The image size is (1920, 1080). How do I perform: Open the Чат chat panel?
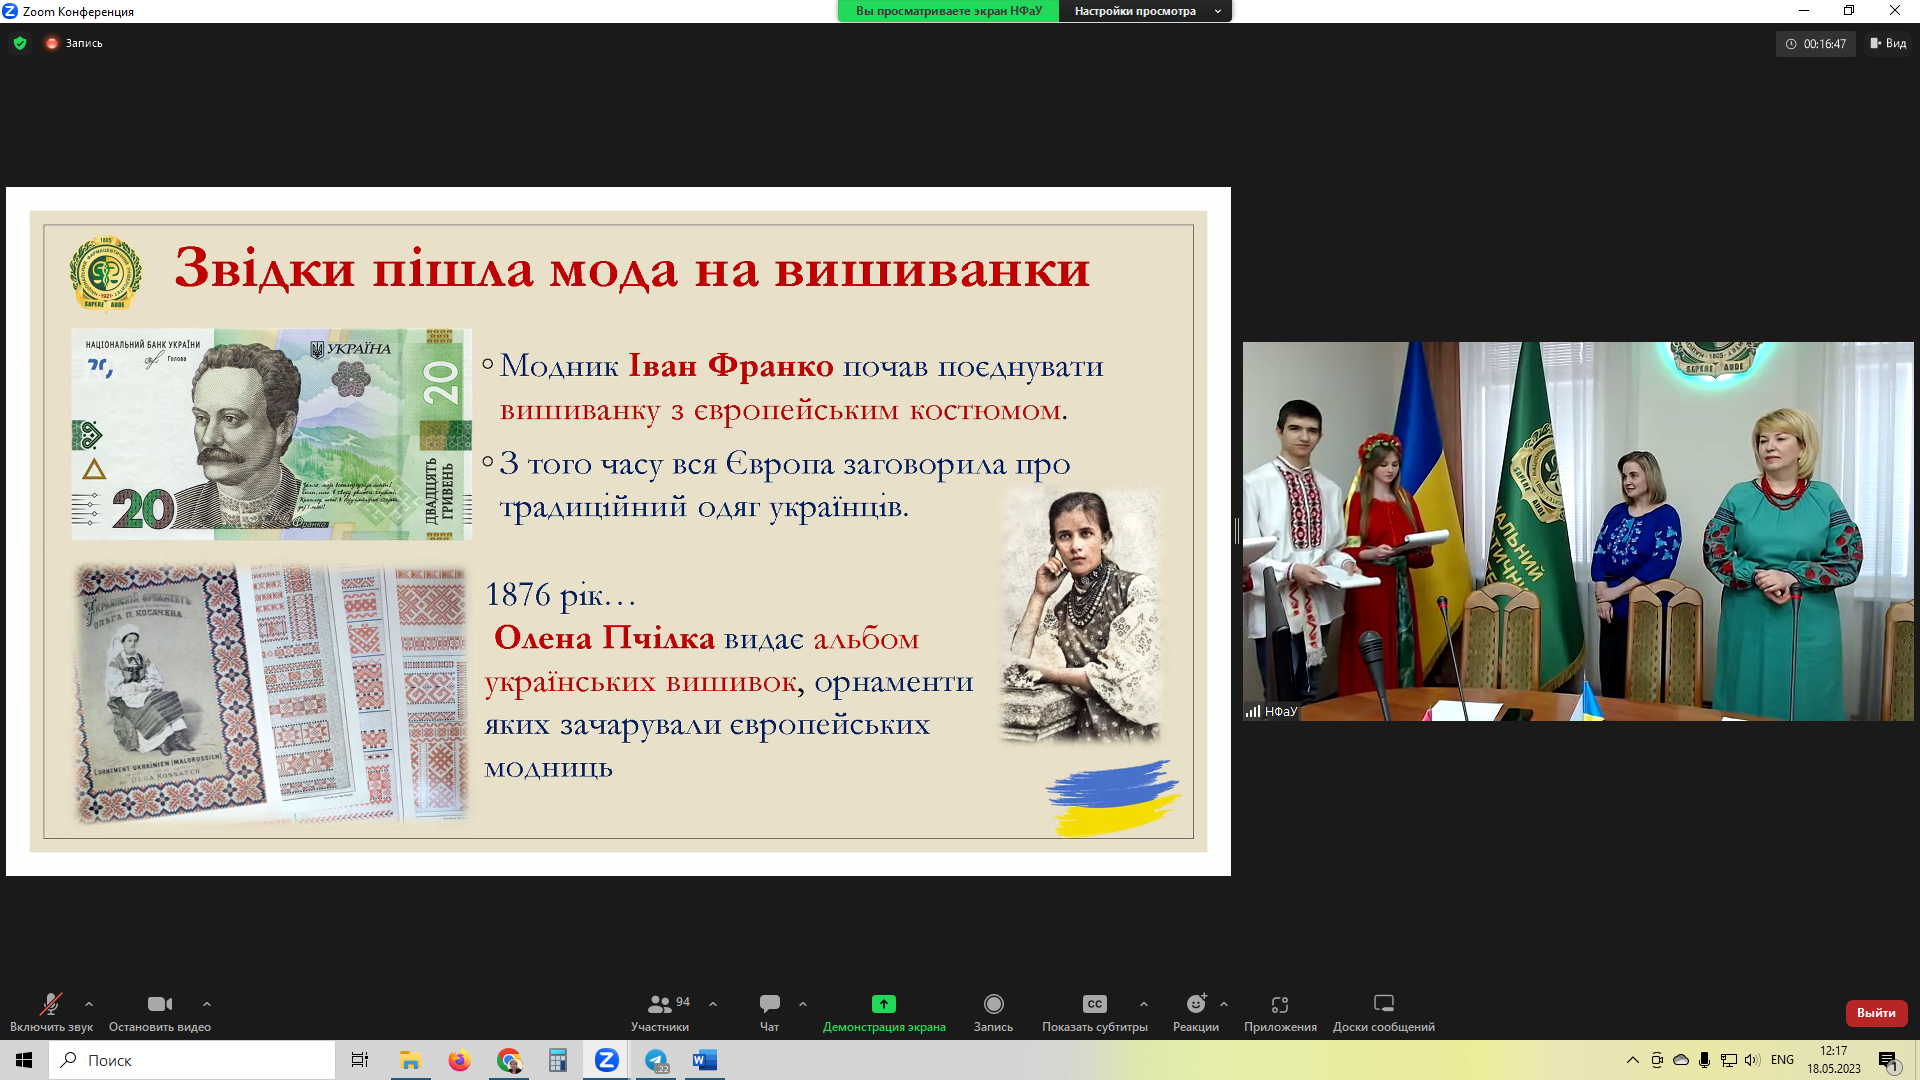click(x=769, y=1012)
